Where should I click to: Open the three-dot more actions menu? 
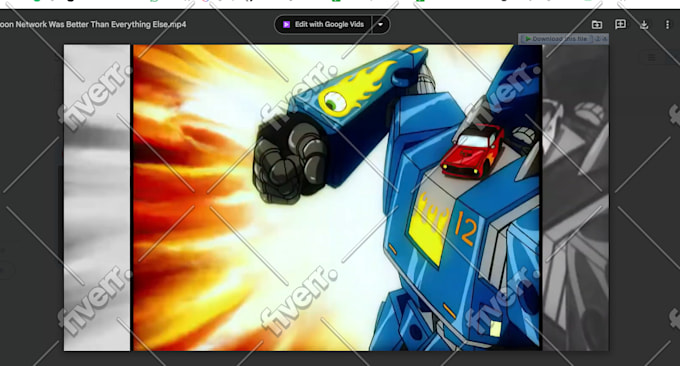point(667,25)
